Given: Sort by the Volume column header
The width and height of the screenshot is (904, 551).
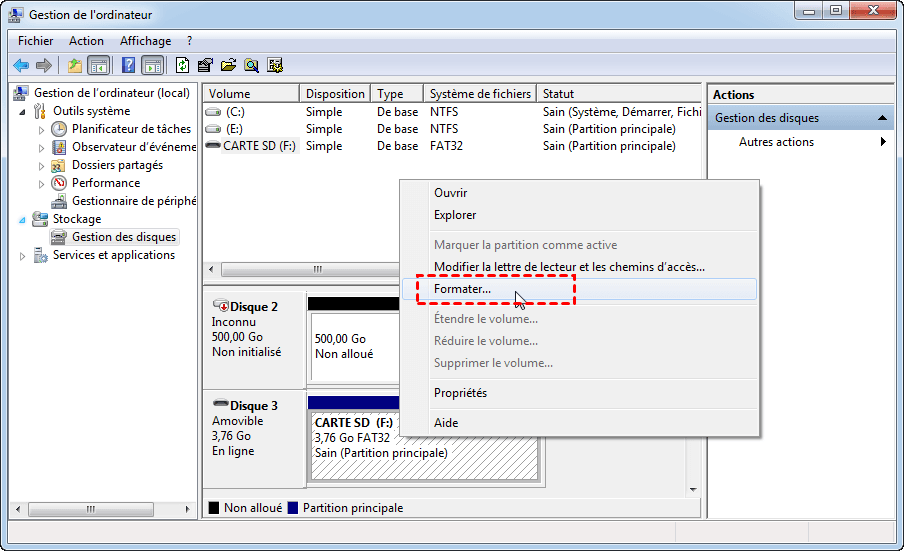Looking at the screenshot, I should (x=251, y=93).
